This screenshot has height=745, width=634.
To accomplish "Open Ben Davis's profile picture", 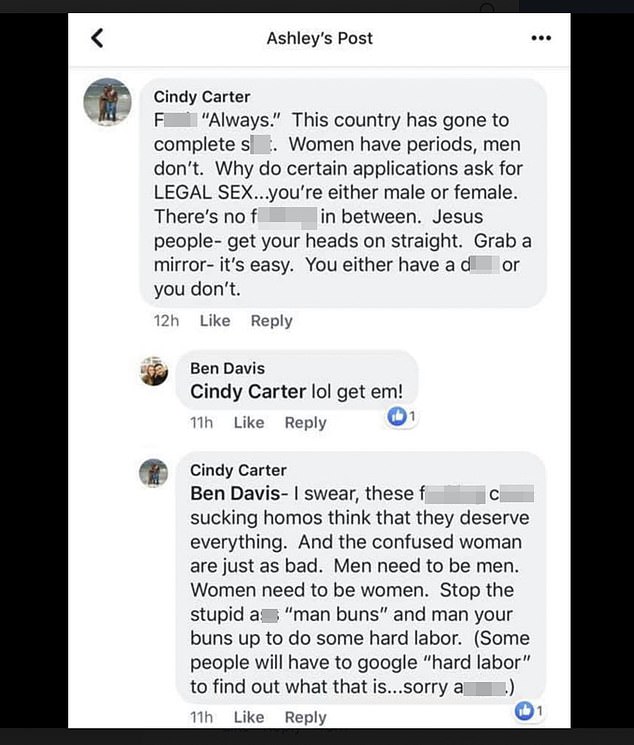I will click(154, 371).
